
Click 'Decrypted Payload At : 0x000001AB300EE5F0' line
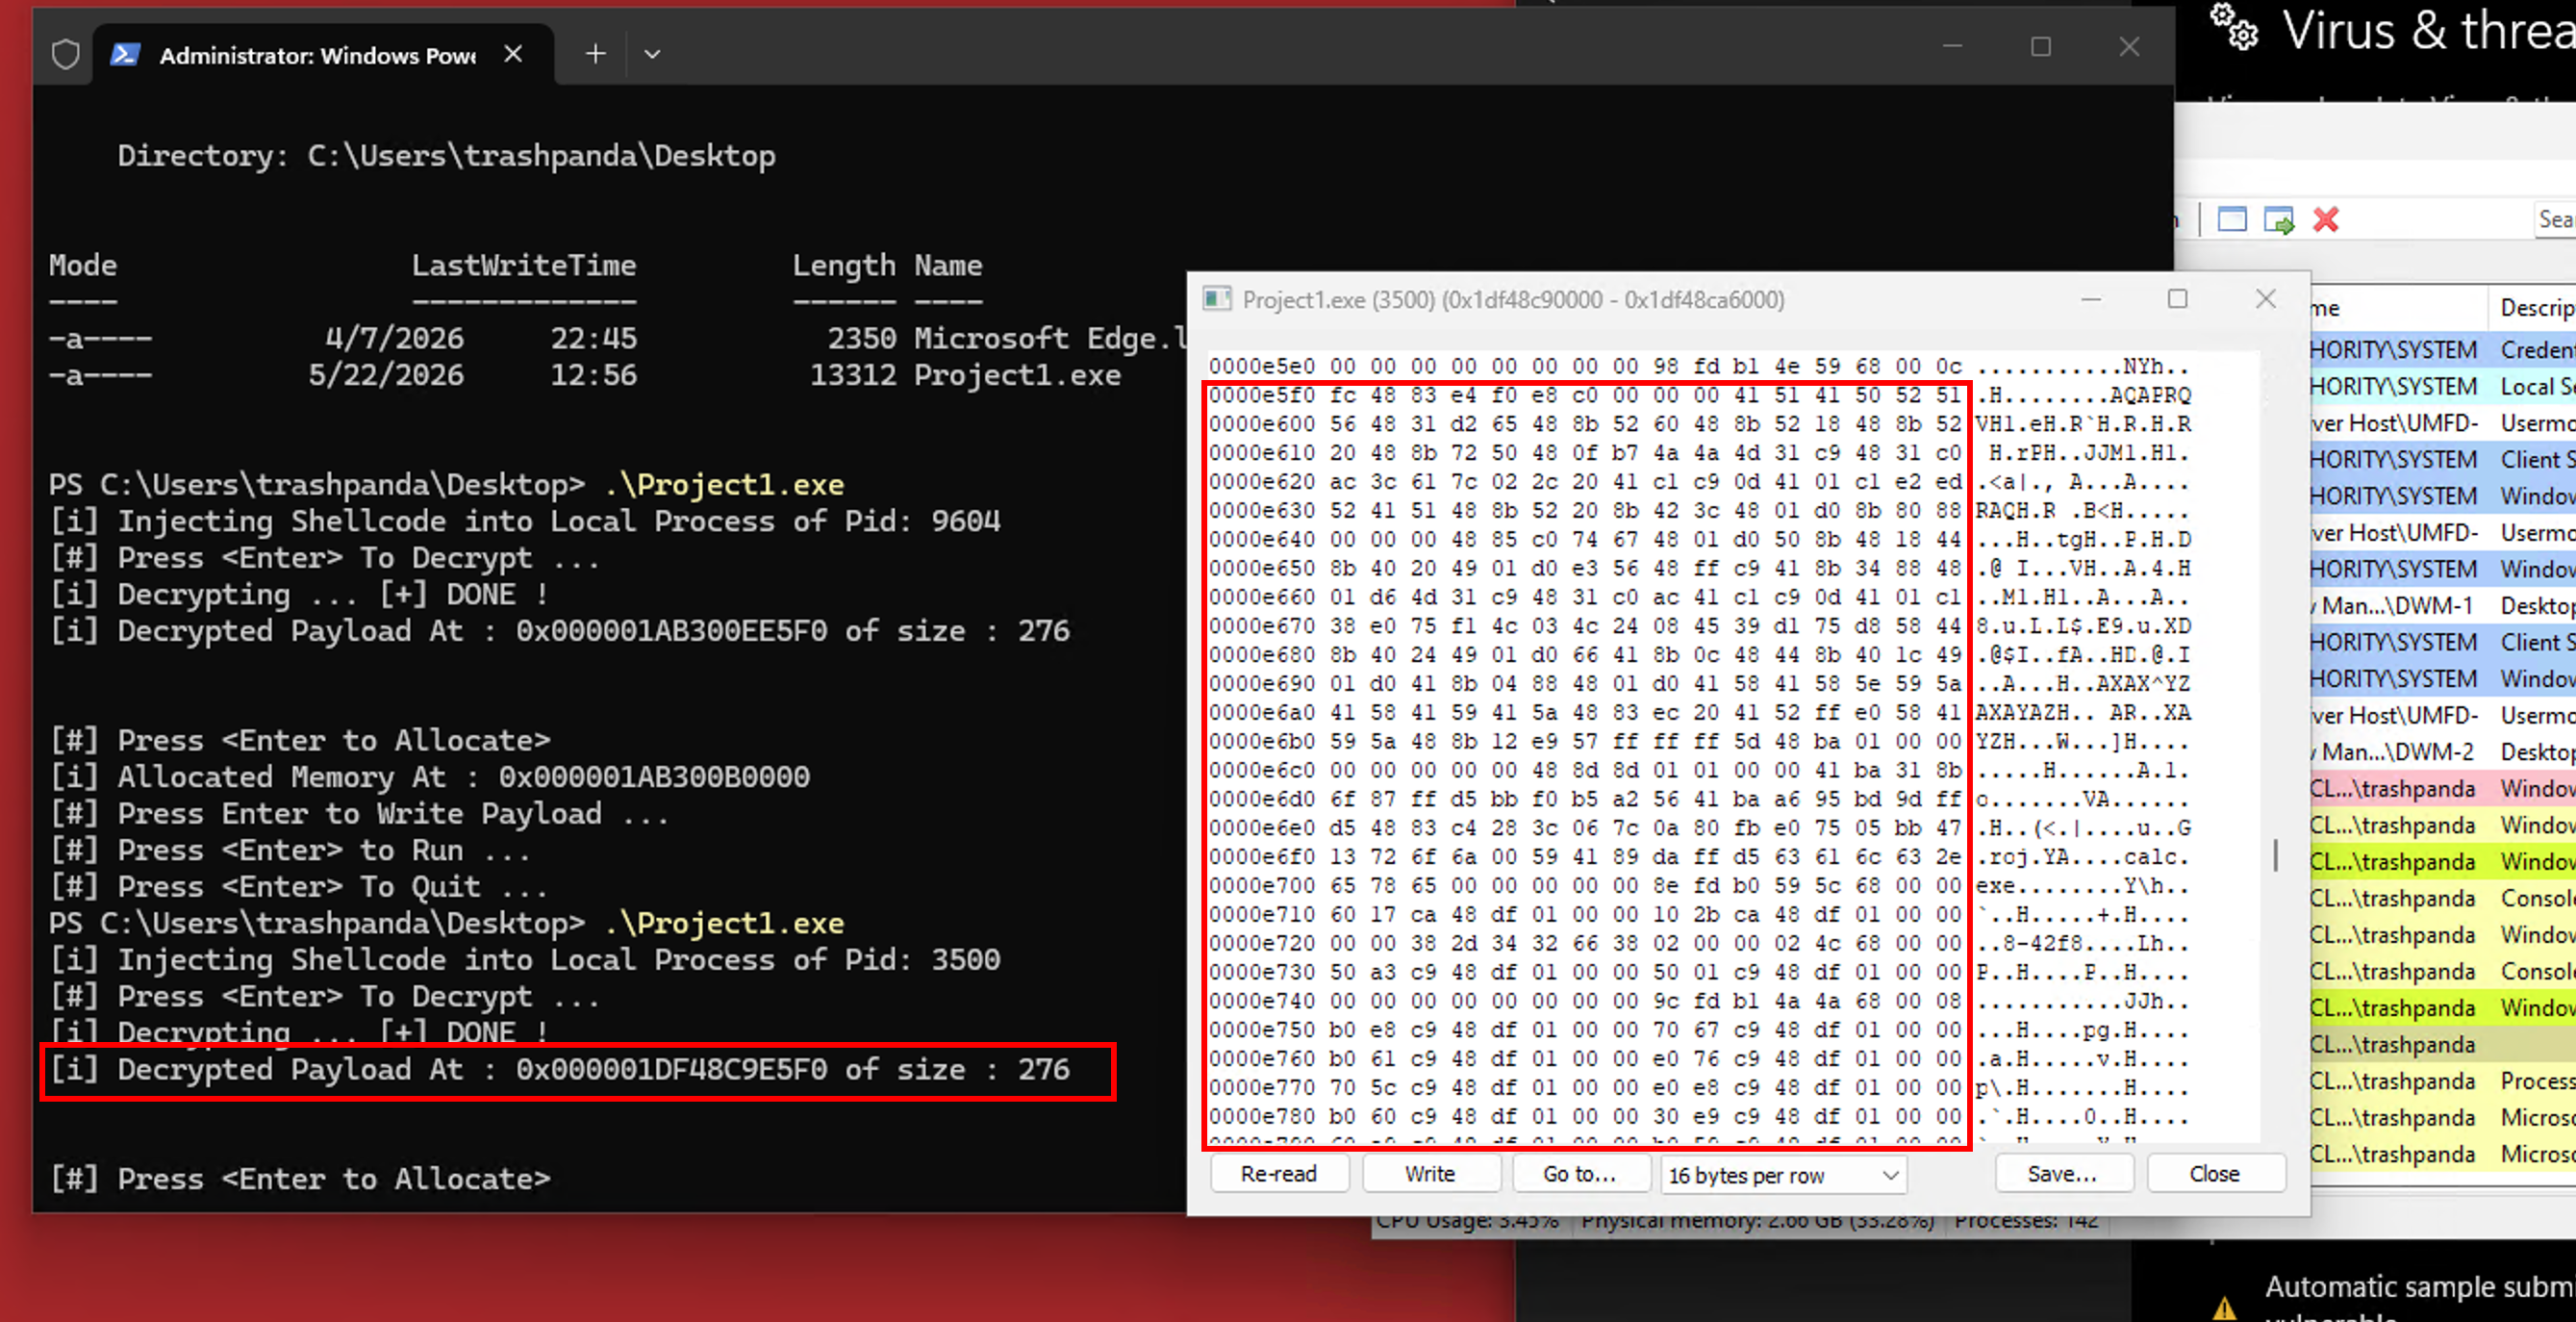559,631
